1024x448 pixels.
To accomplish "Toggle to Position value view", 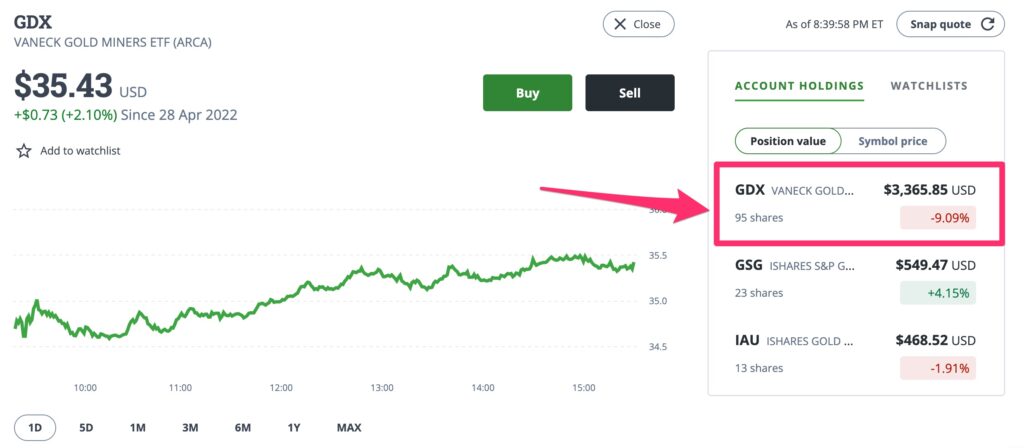I will 788,141.
